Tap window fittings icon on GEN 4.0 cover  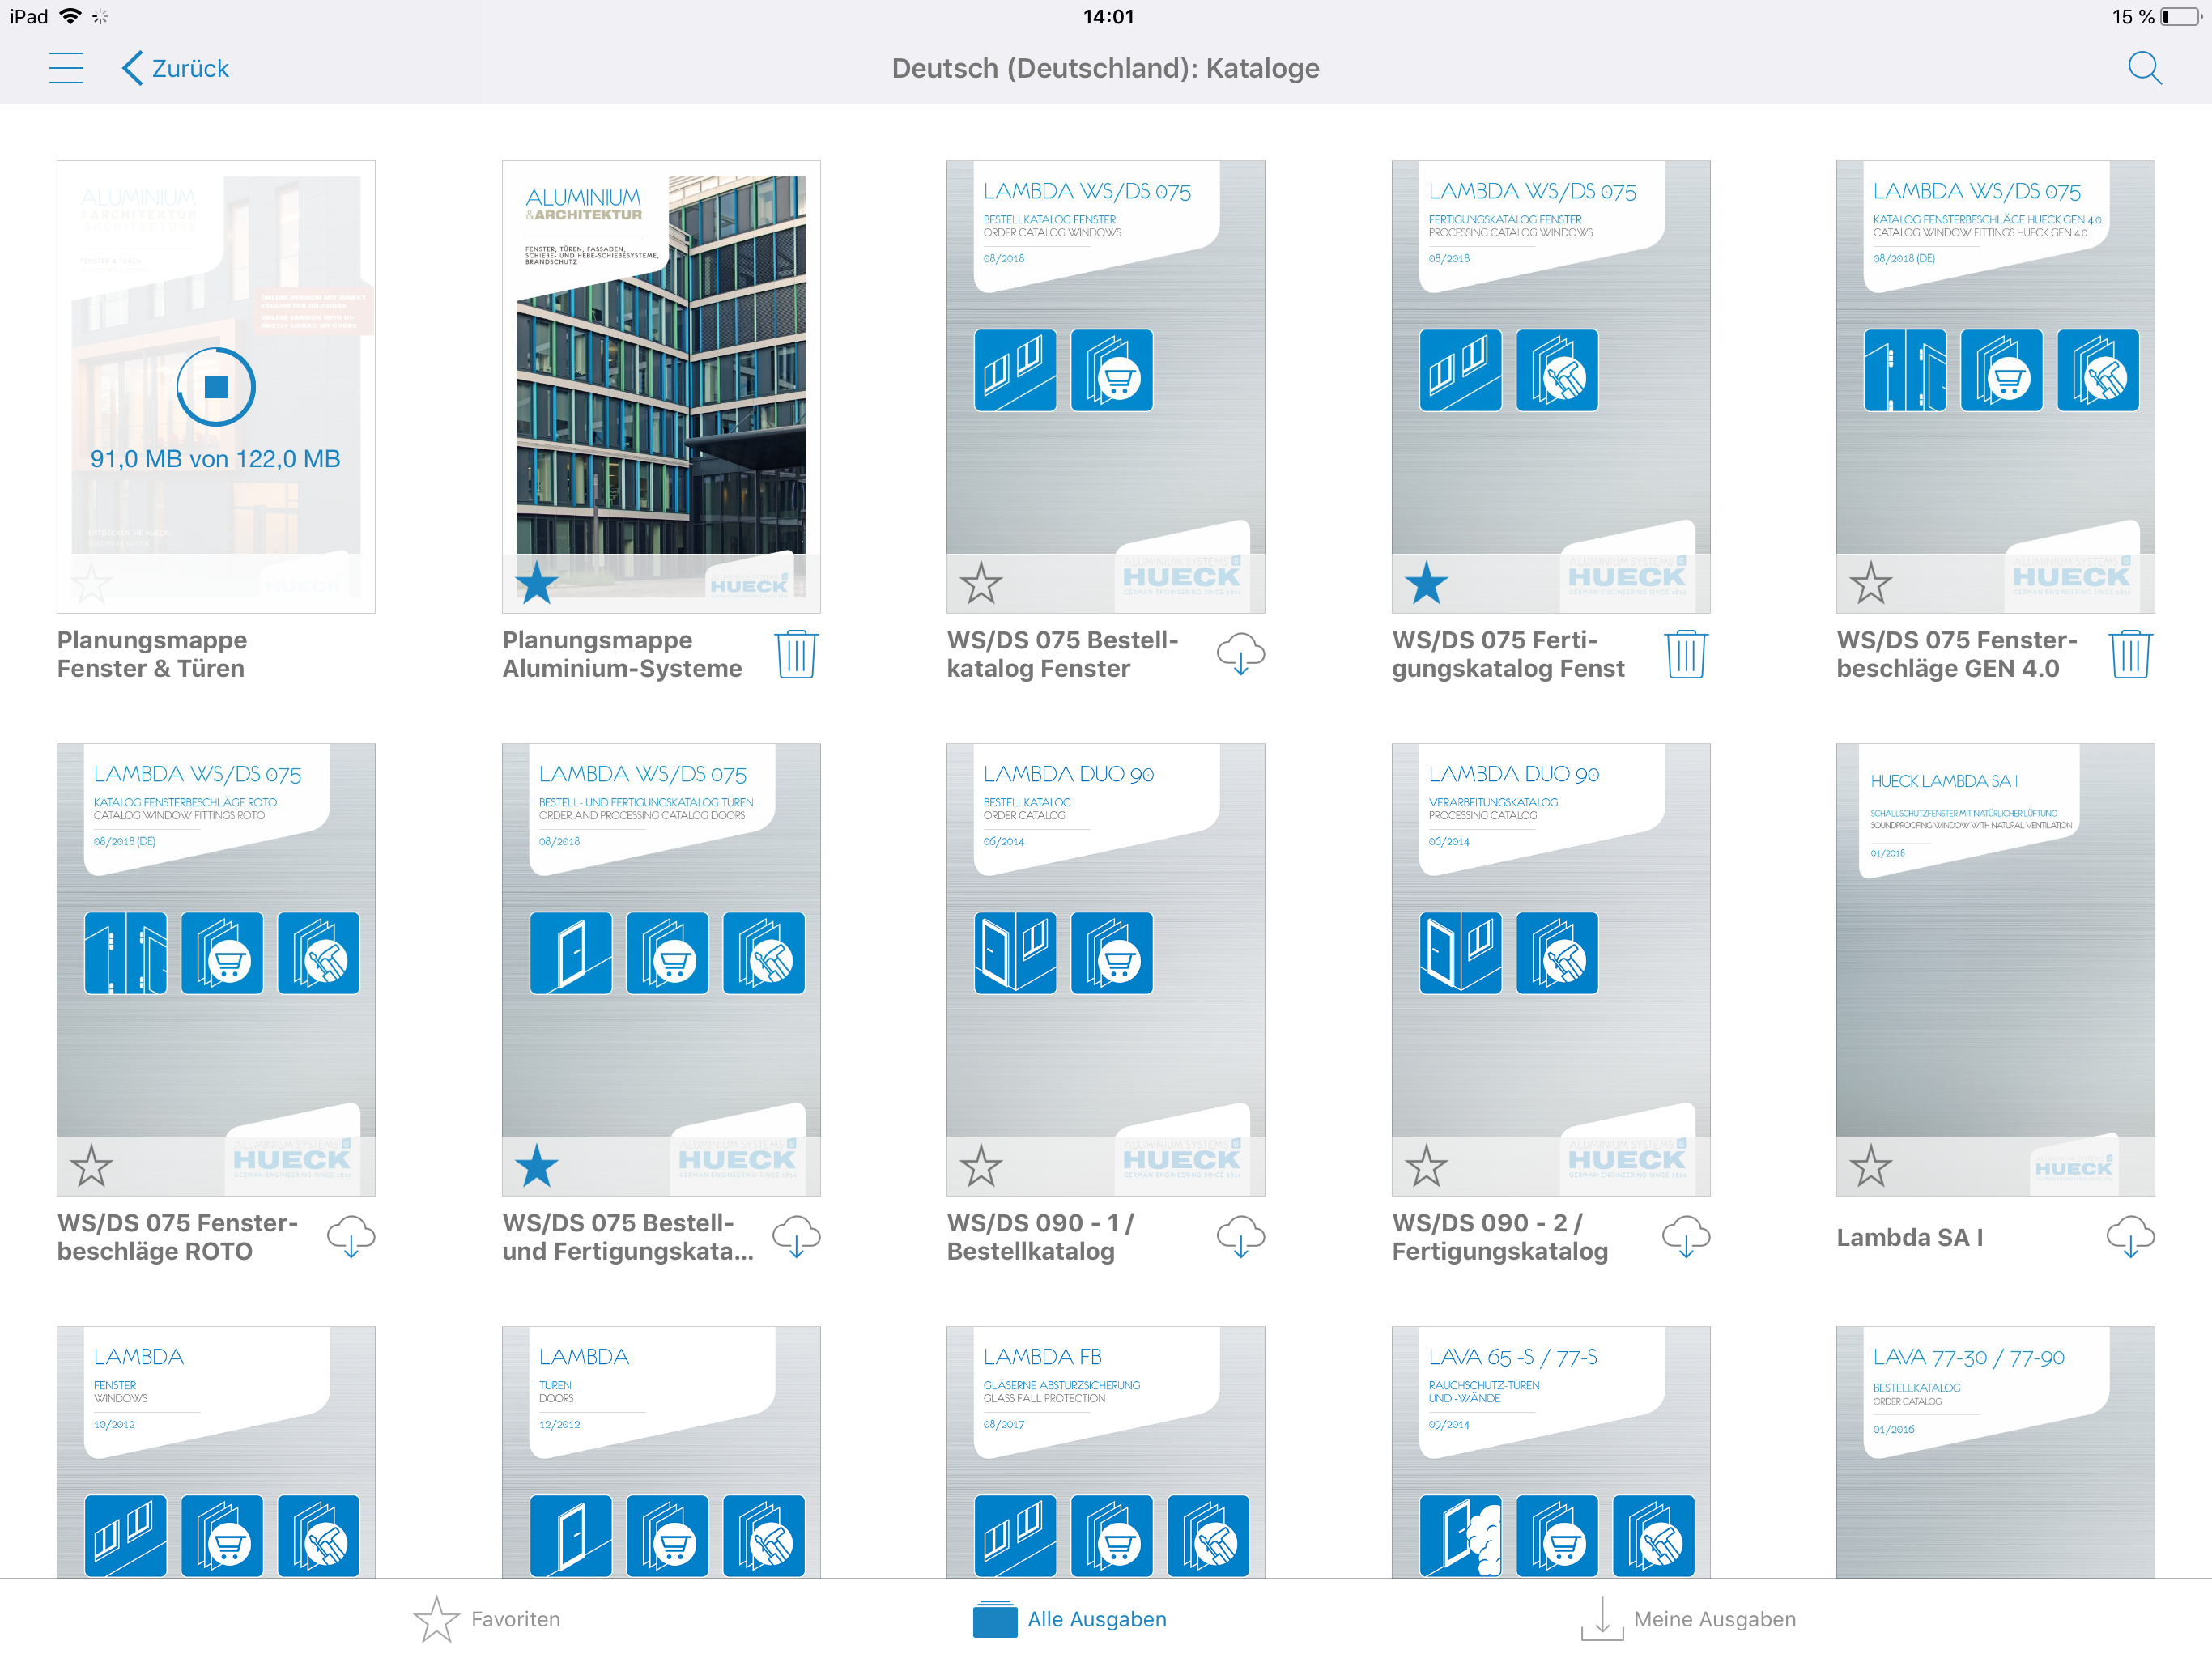pos(1905,370)
